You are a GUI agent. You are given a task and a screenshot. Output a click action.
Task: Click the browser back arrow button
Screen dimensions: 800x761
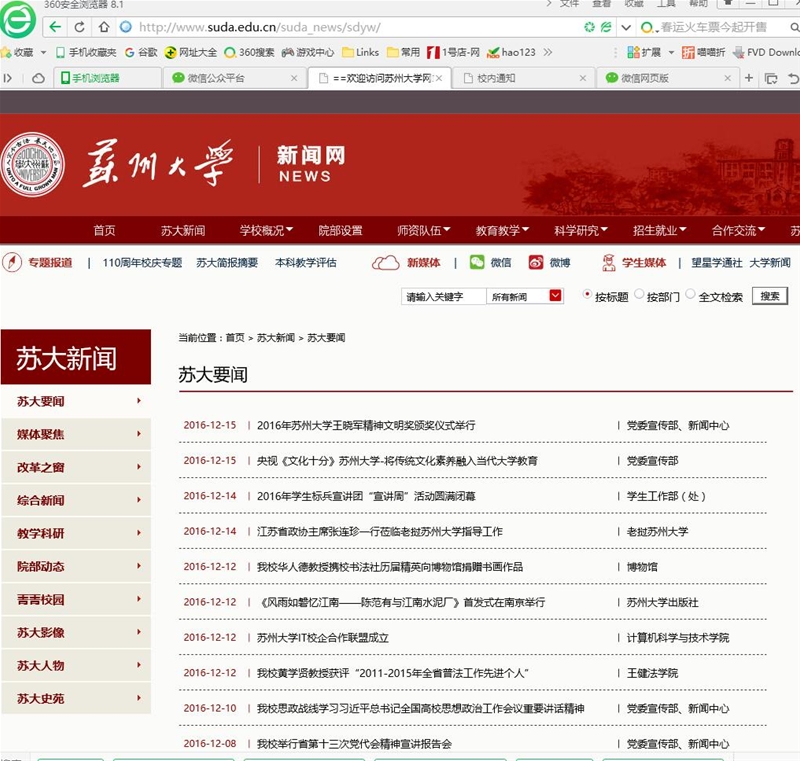tap(59, 27)
